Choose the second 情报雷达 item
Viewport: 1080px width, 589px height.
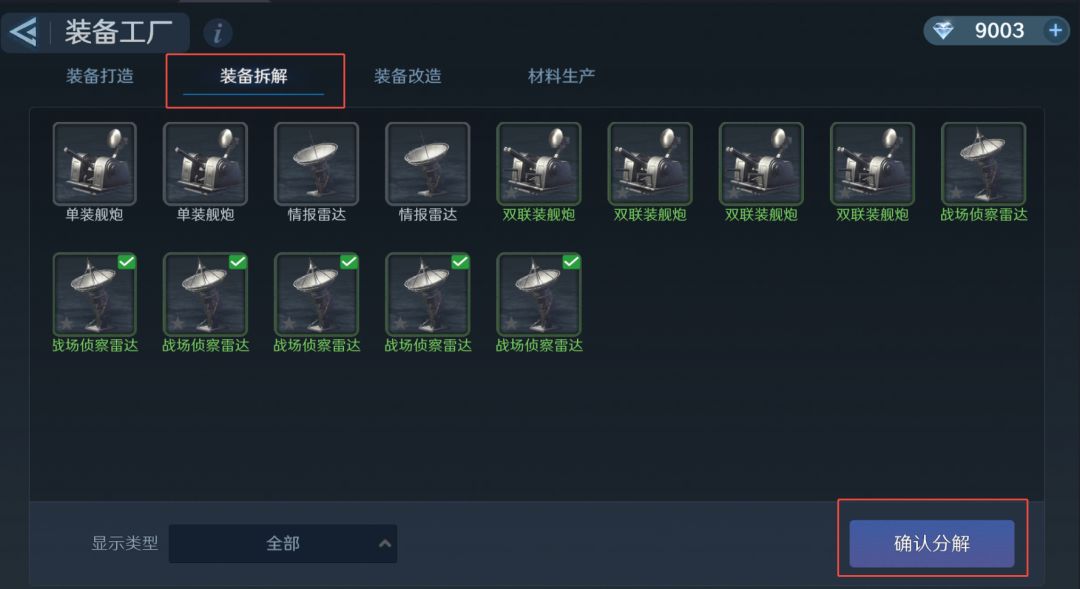(428, 164)
